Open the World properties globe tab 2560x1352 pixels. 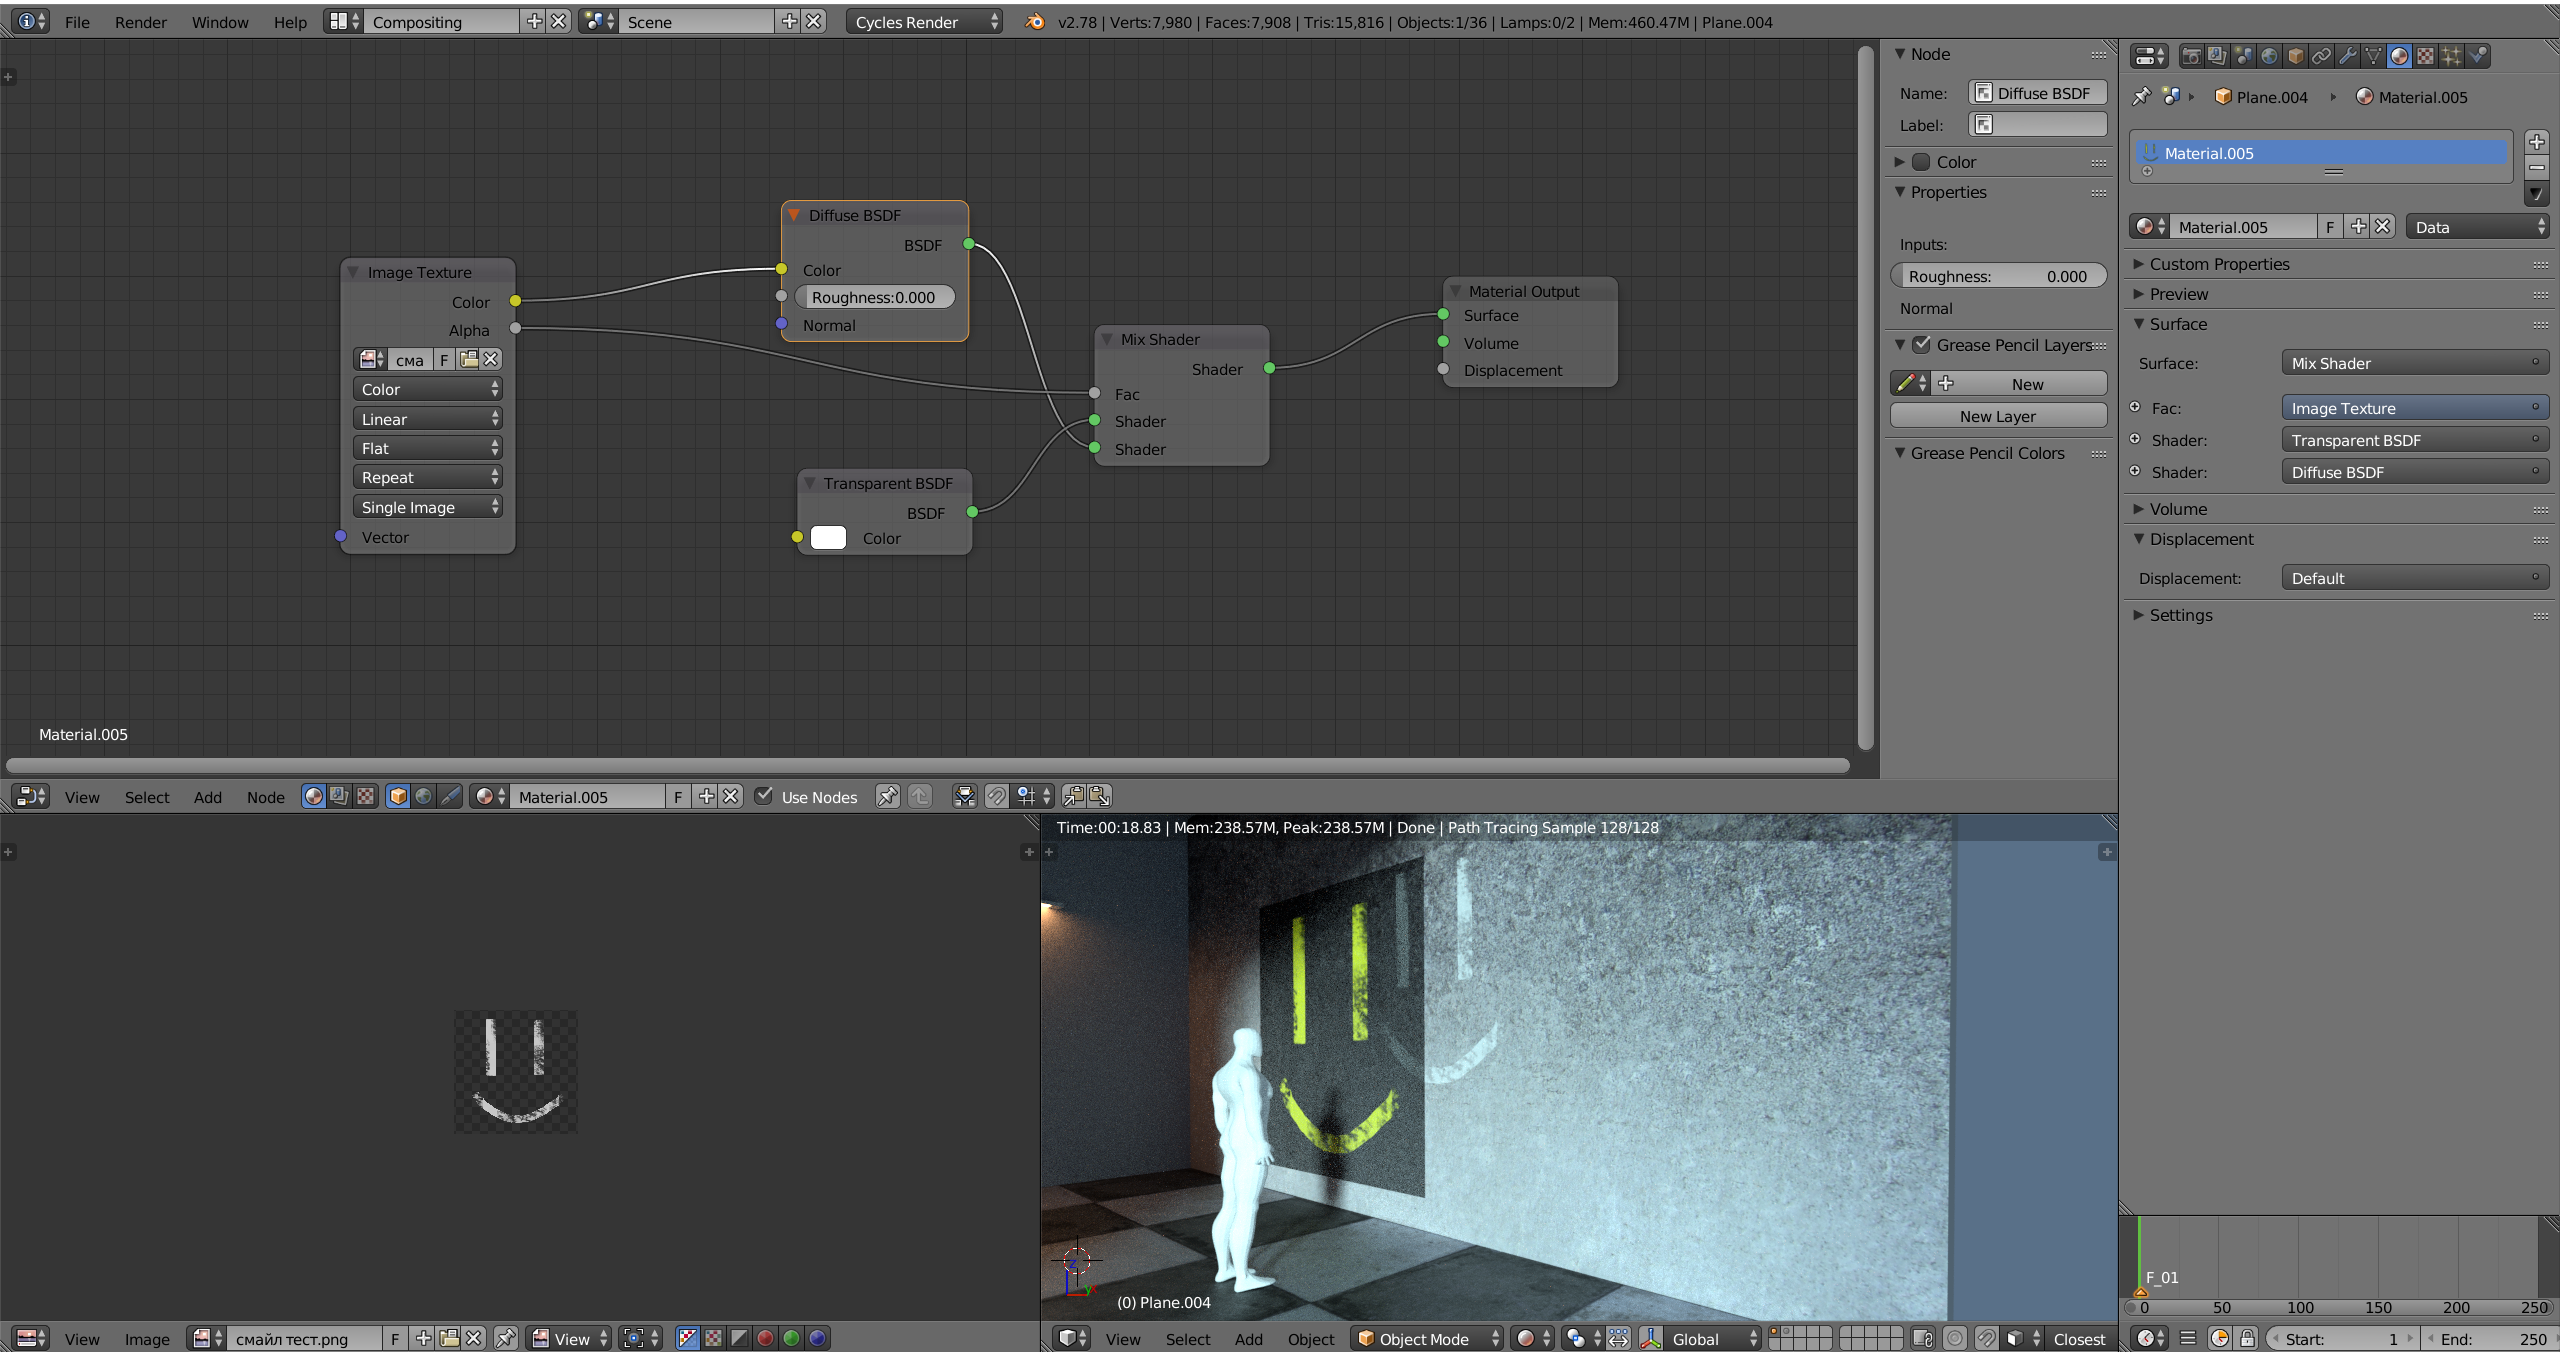coord(2269,56)
